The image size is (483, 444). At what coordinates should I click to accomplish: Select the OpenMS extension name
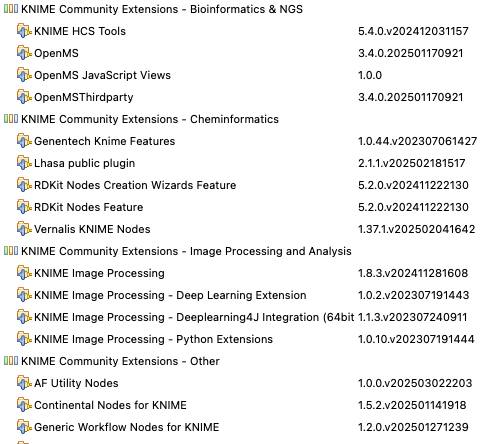pyautogui.click(x=56, y=53)
